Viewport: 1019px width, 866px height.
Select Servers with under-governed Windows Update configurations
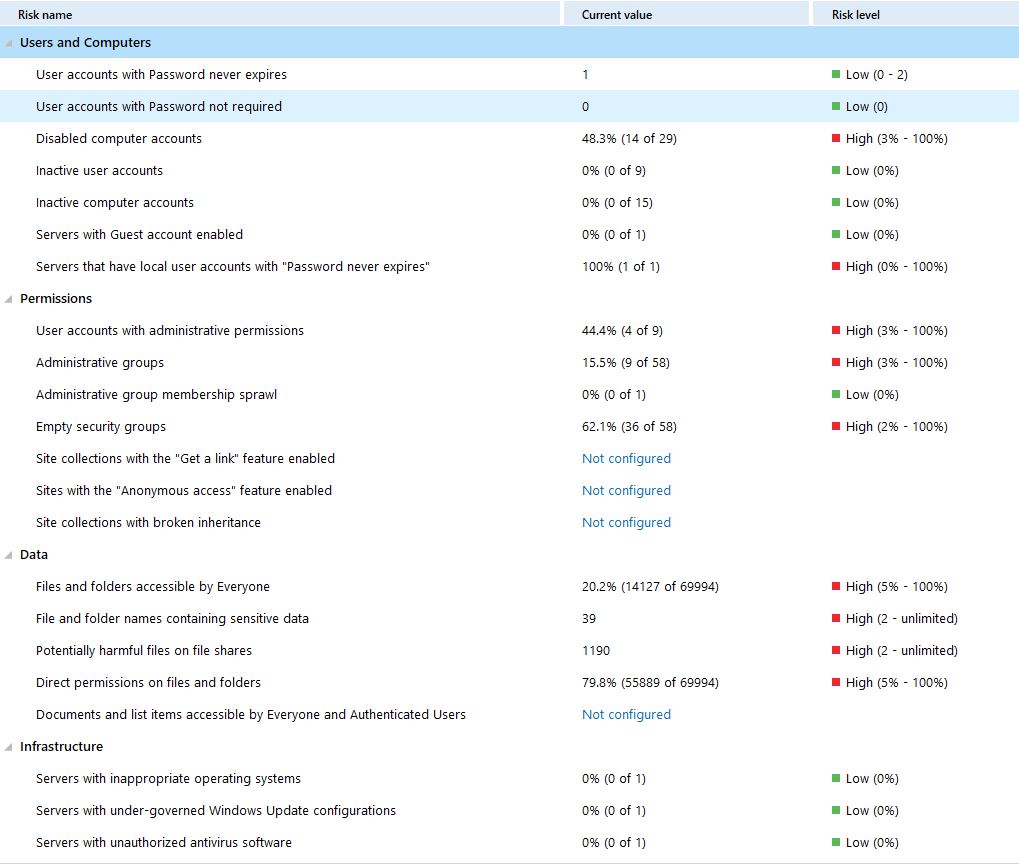pos(510,811)
